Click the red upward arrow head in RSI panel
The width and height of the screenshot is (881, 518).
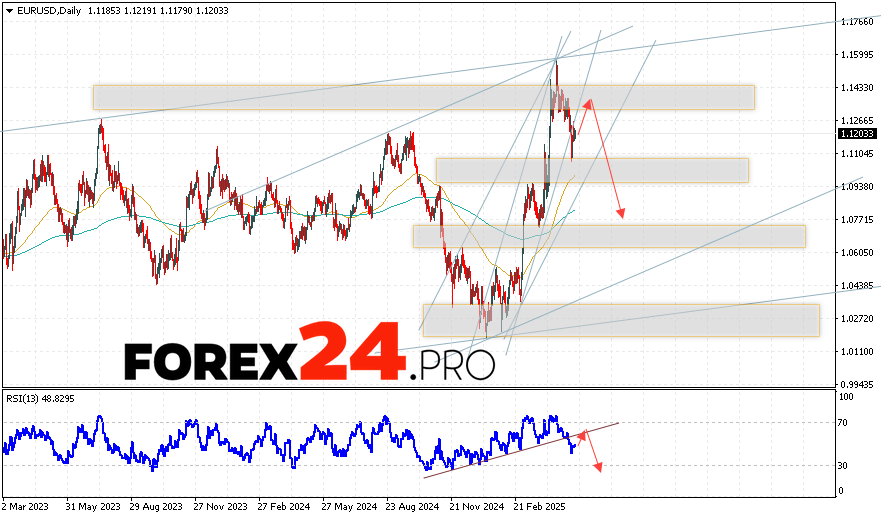tap(583, 435)
